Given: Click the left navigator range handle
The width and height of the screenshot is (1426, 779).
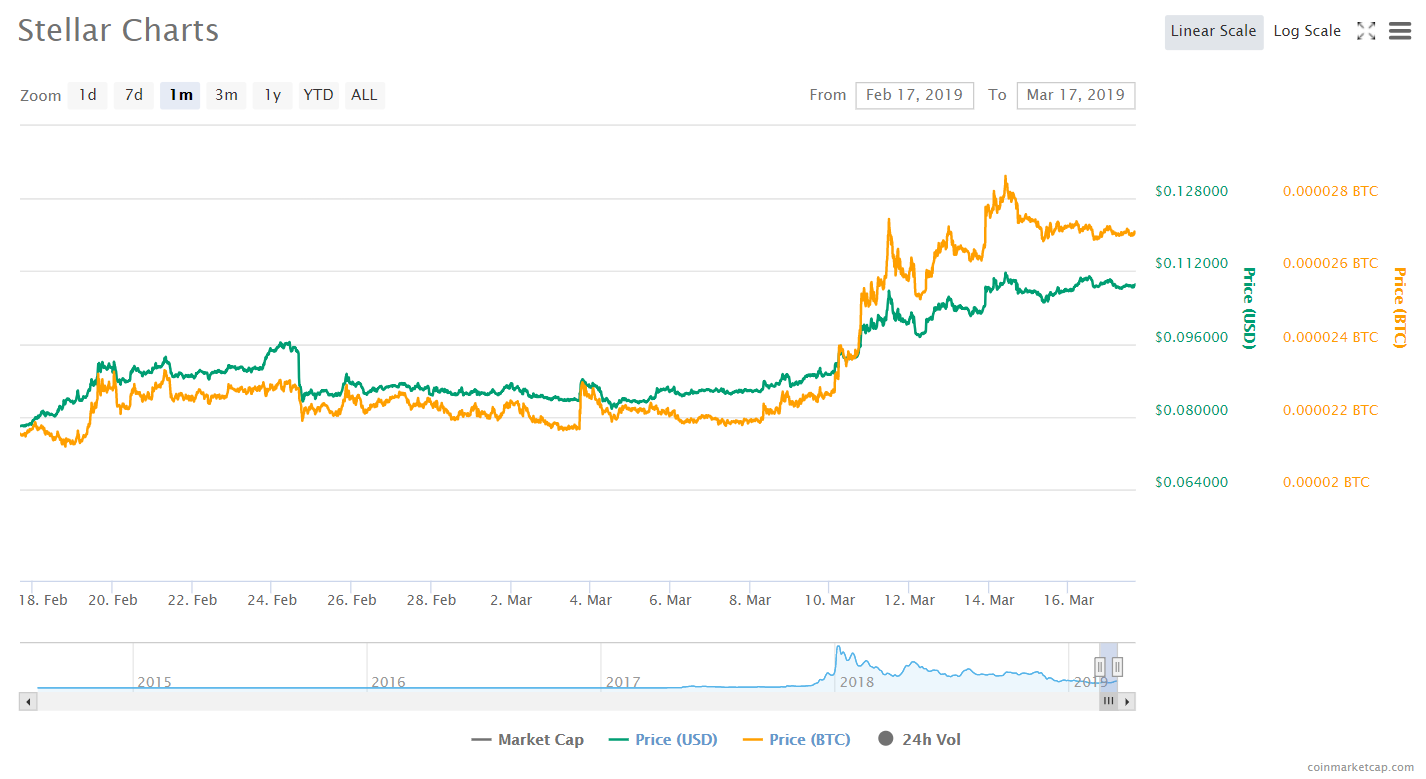Looking at the screenshot, I should click(x=1099, y=667).
